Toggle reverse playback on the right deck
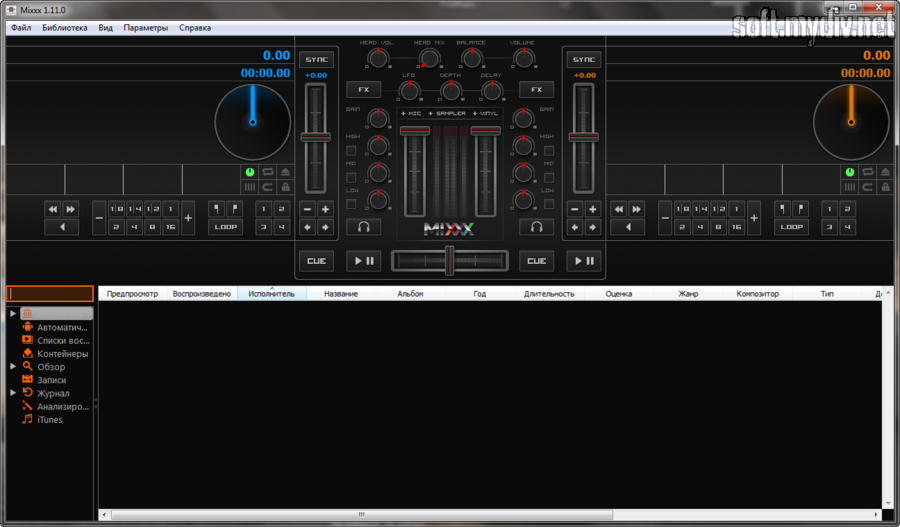This screenshot has width=900, height=527. pyautogui.click(x=627, y=227)
